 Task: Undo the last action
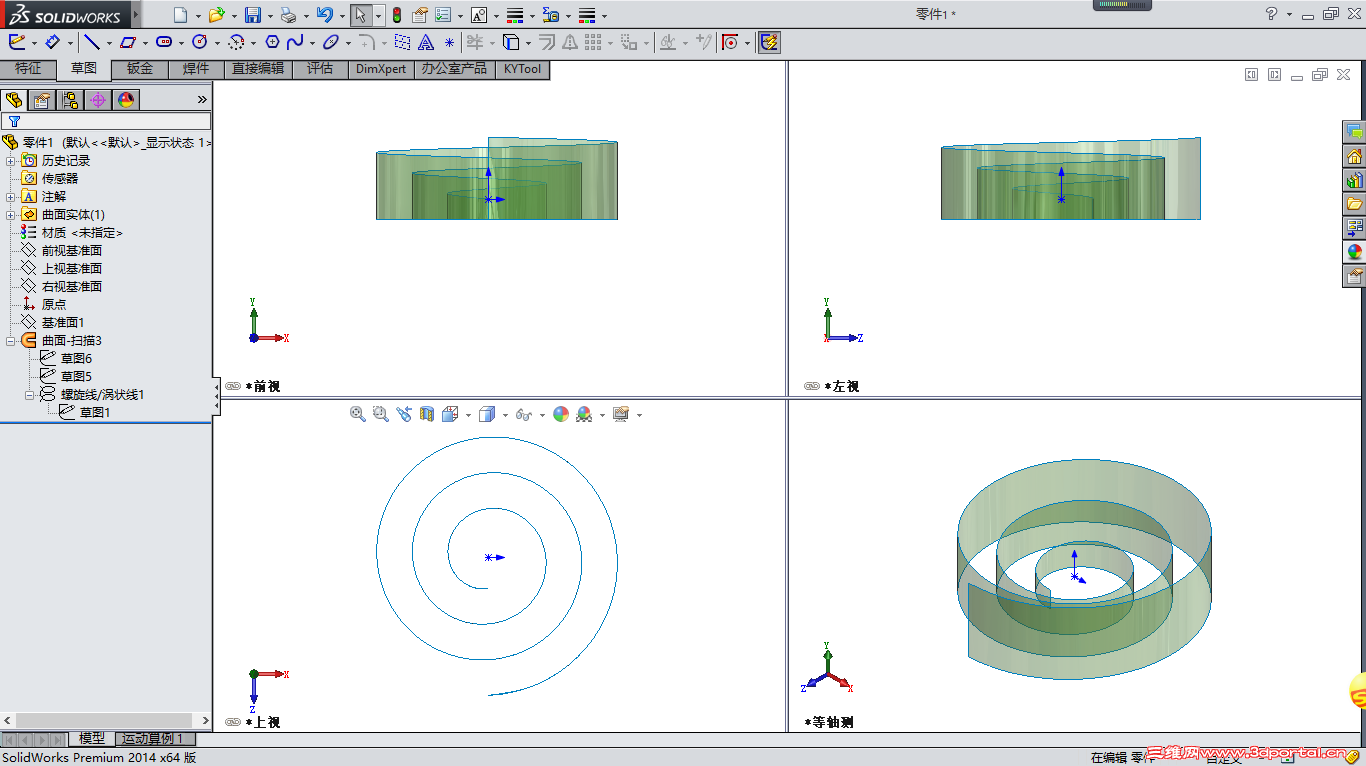324,15
